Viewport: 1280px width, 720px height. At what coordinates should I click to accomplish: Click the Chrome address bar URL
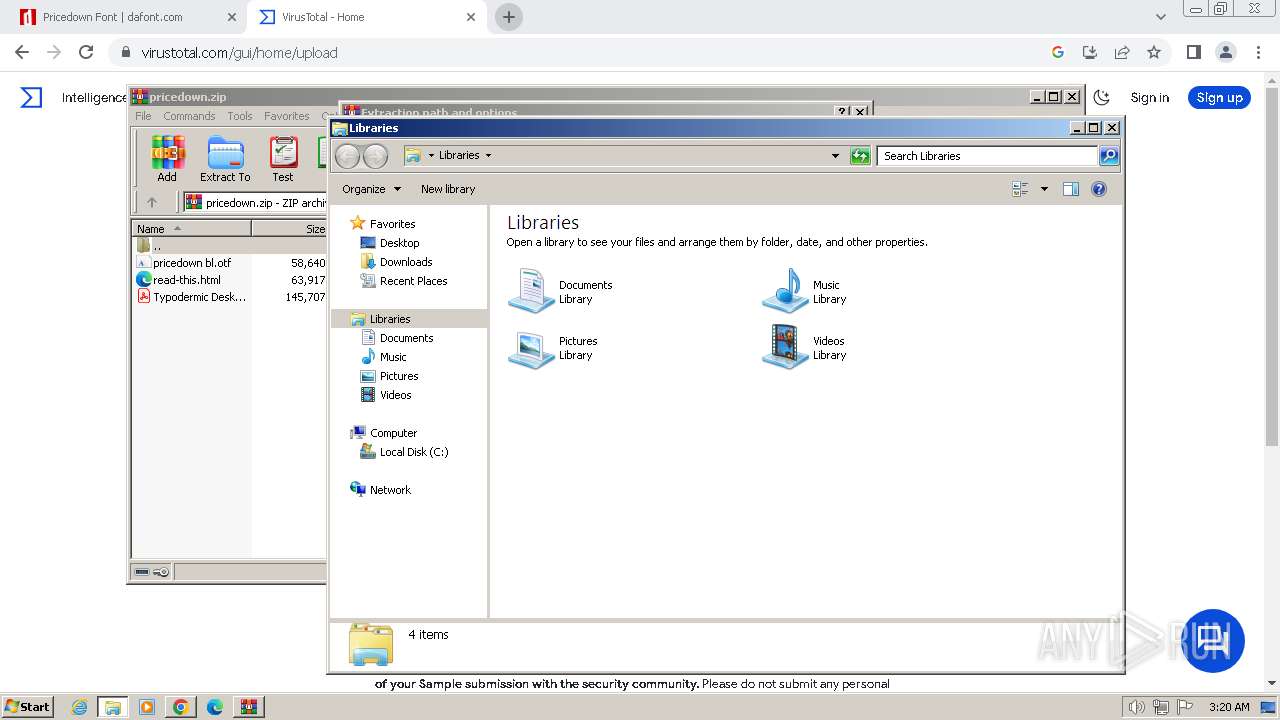[x=239, y=53]
